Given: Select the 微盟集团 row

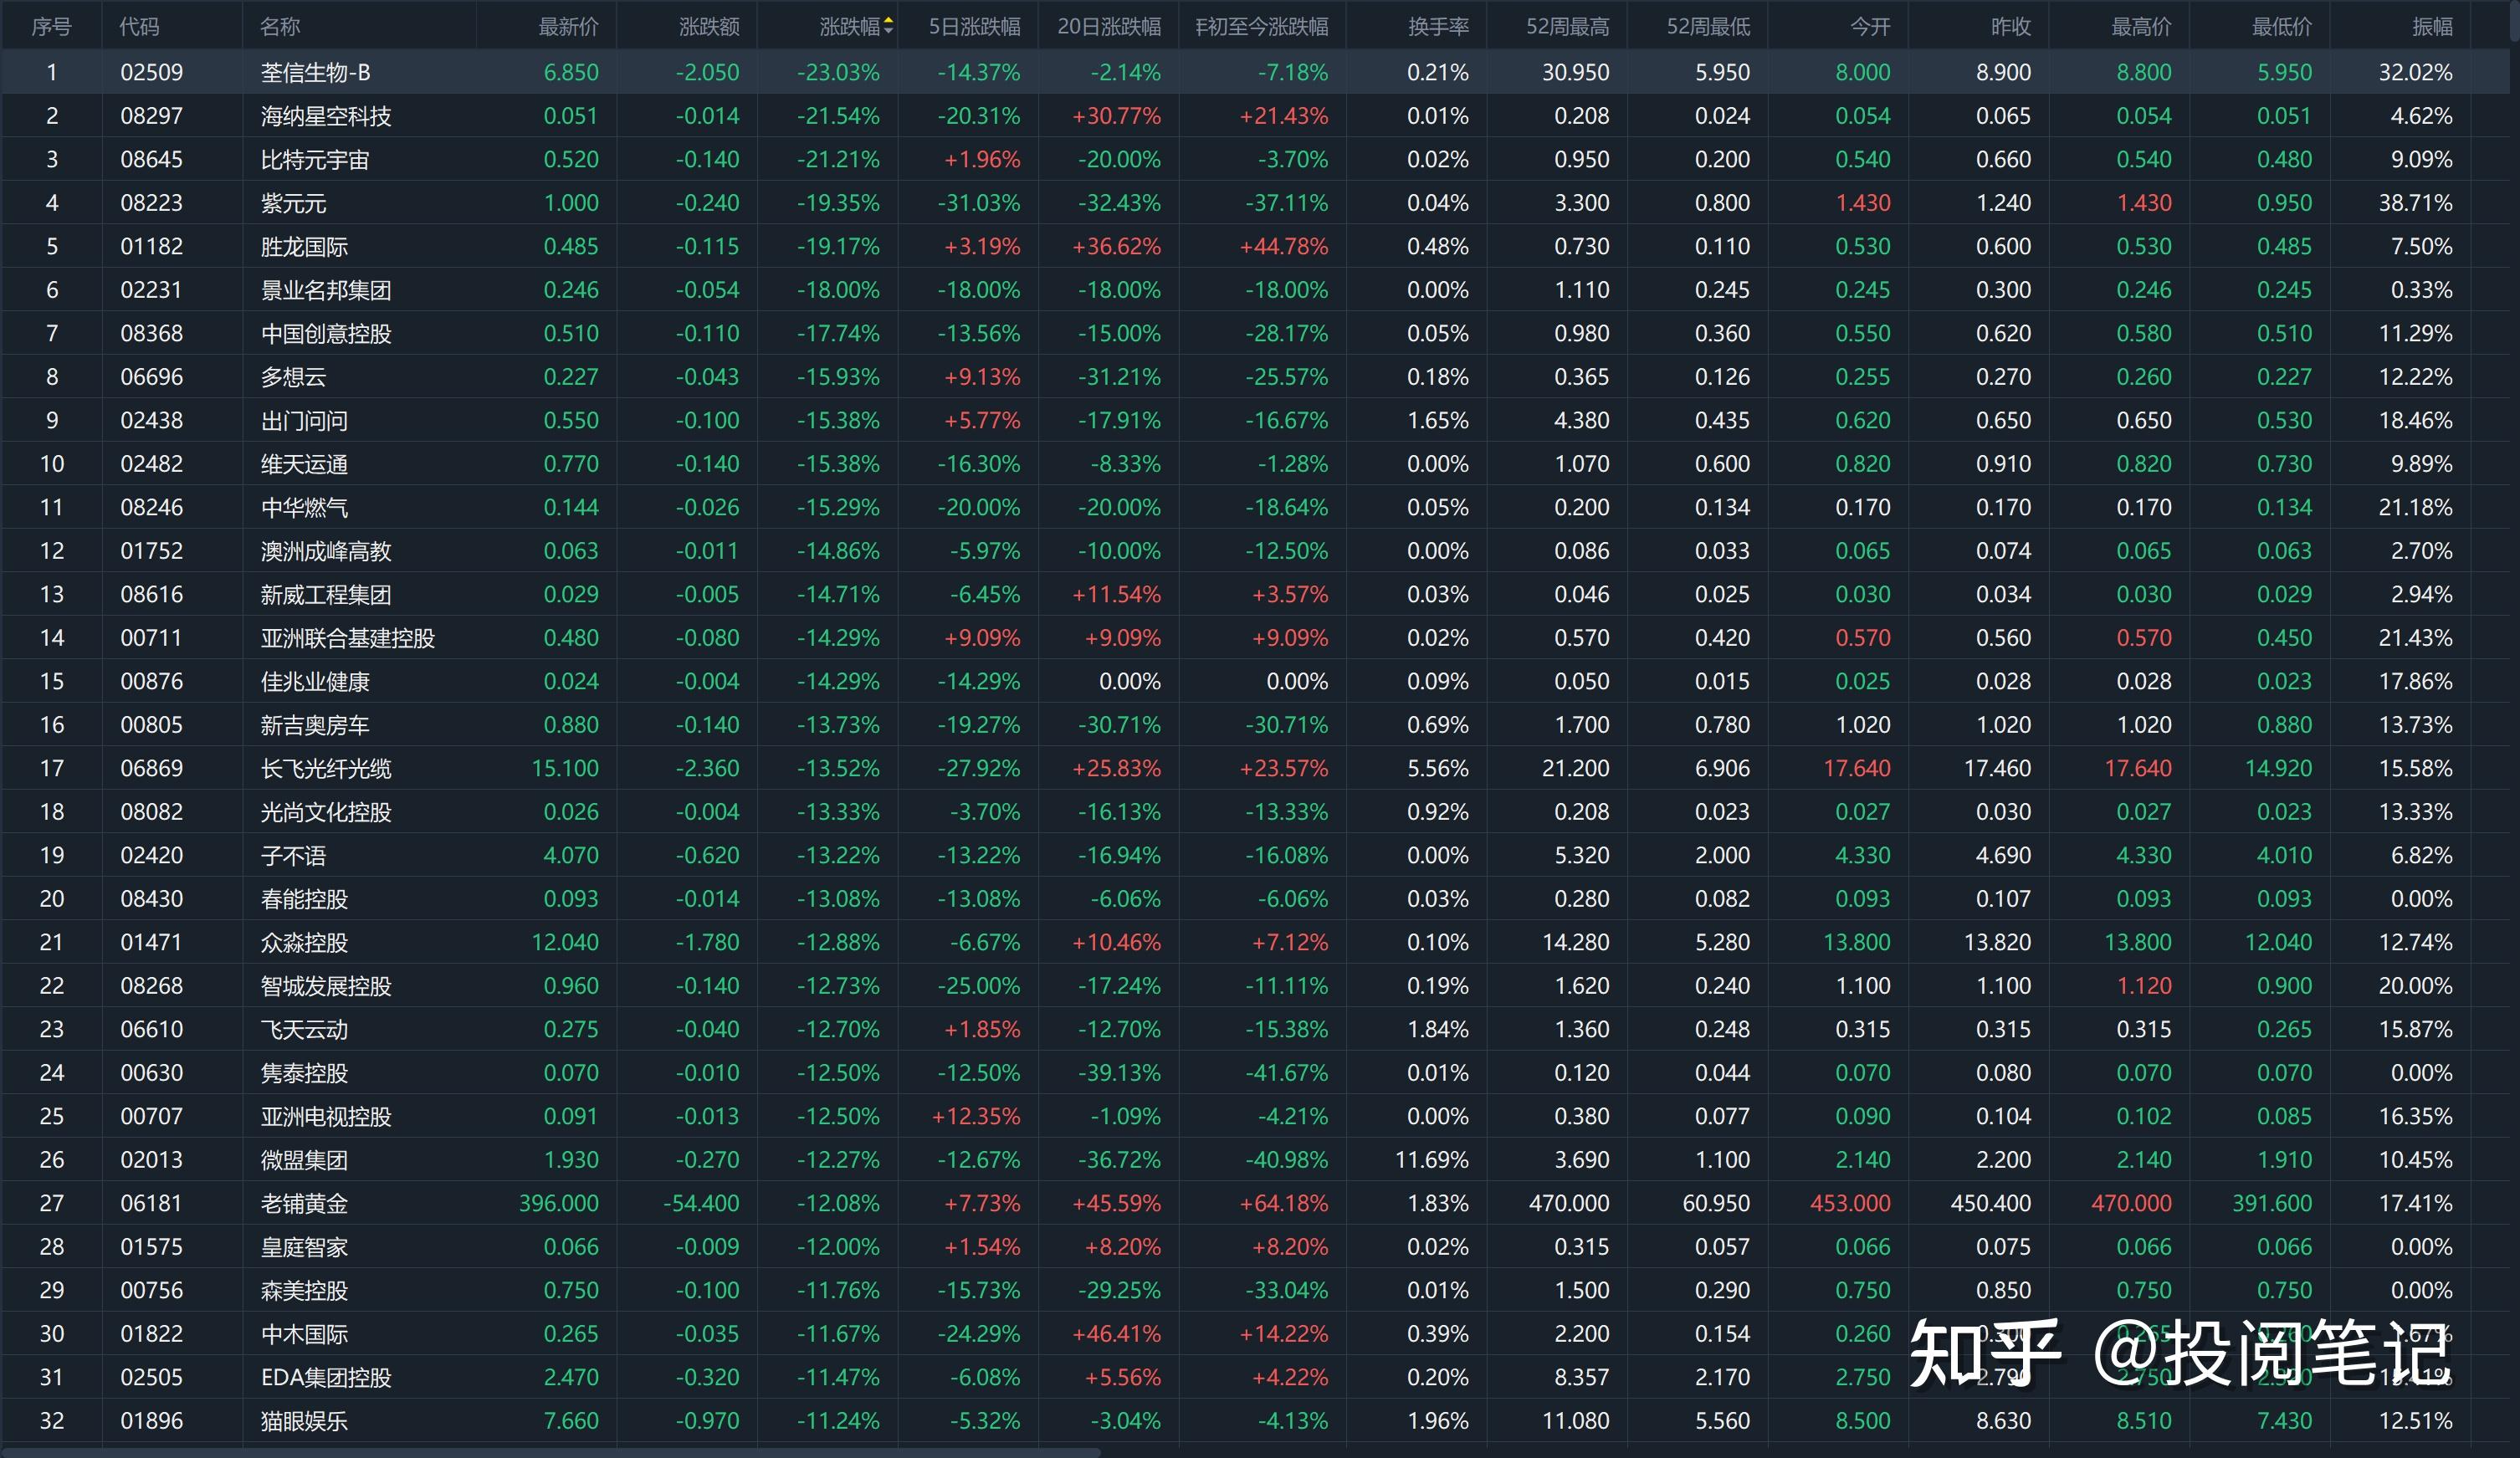Looking at the screenshot, I should (x=304, y=1160).
